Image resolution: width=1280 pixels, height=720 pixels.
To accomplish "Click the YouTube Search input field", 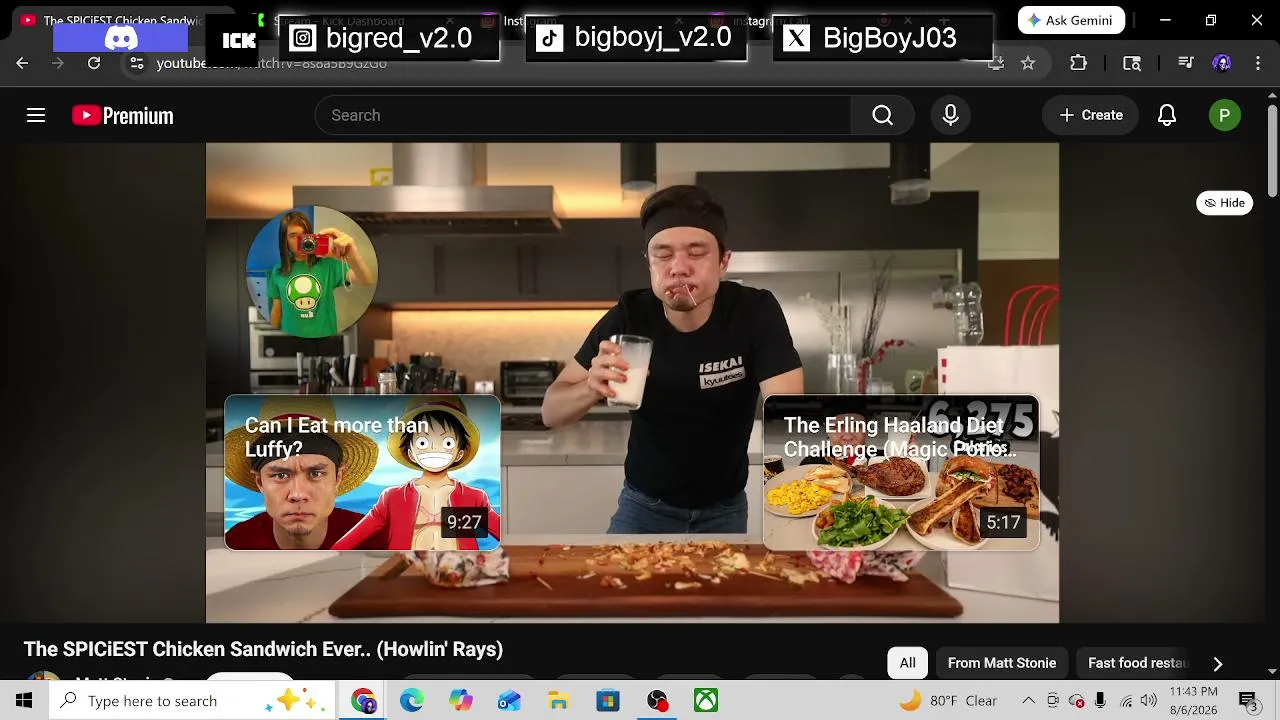I will click(583, 115).
